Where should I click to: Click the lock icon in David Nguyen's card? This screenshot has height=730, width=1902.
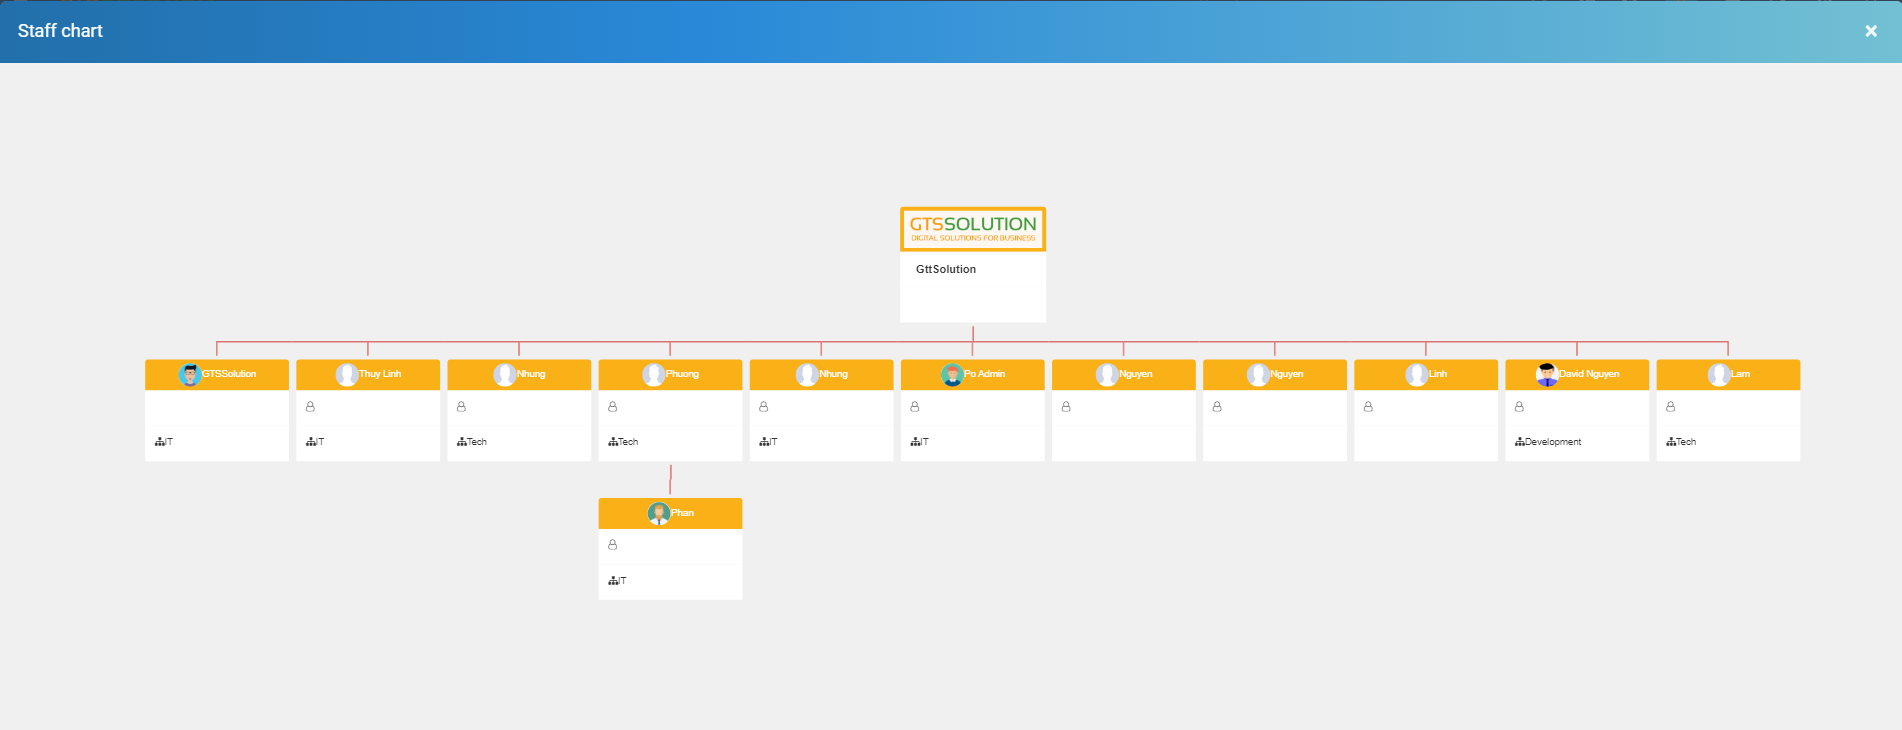click(x=1519, y=407)
